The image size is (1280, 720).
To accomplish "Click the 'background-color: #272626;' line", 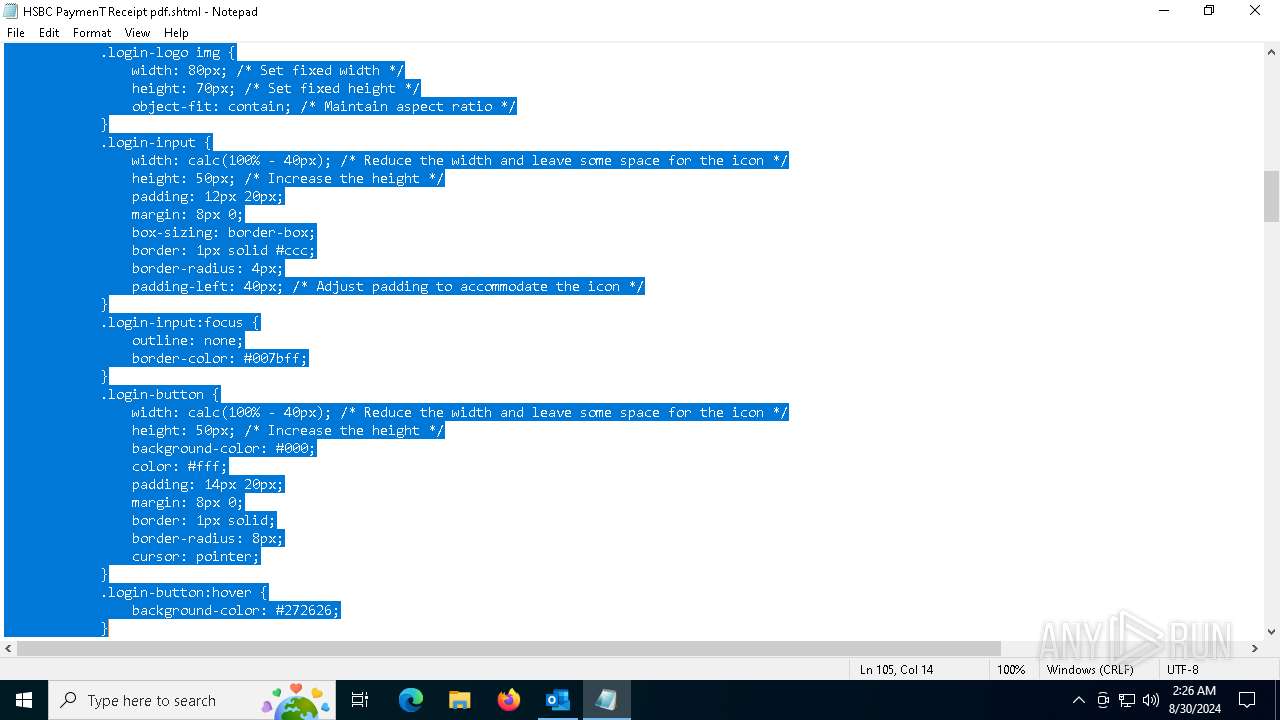I will pyautogui.click(x=236, y=610).
